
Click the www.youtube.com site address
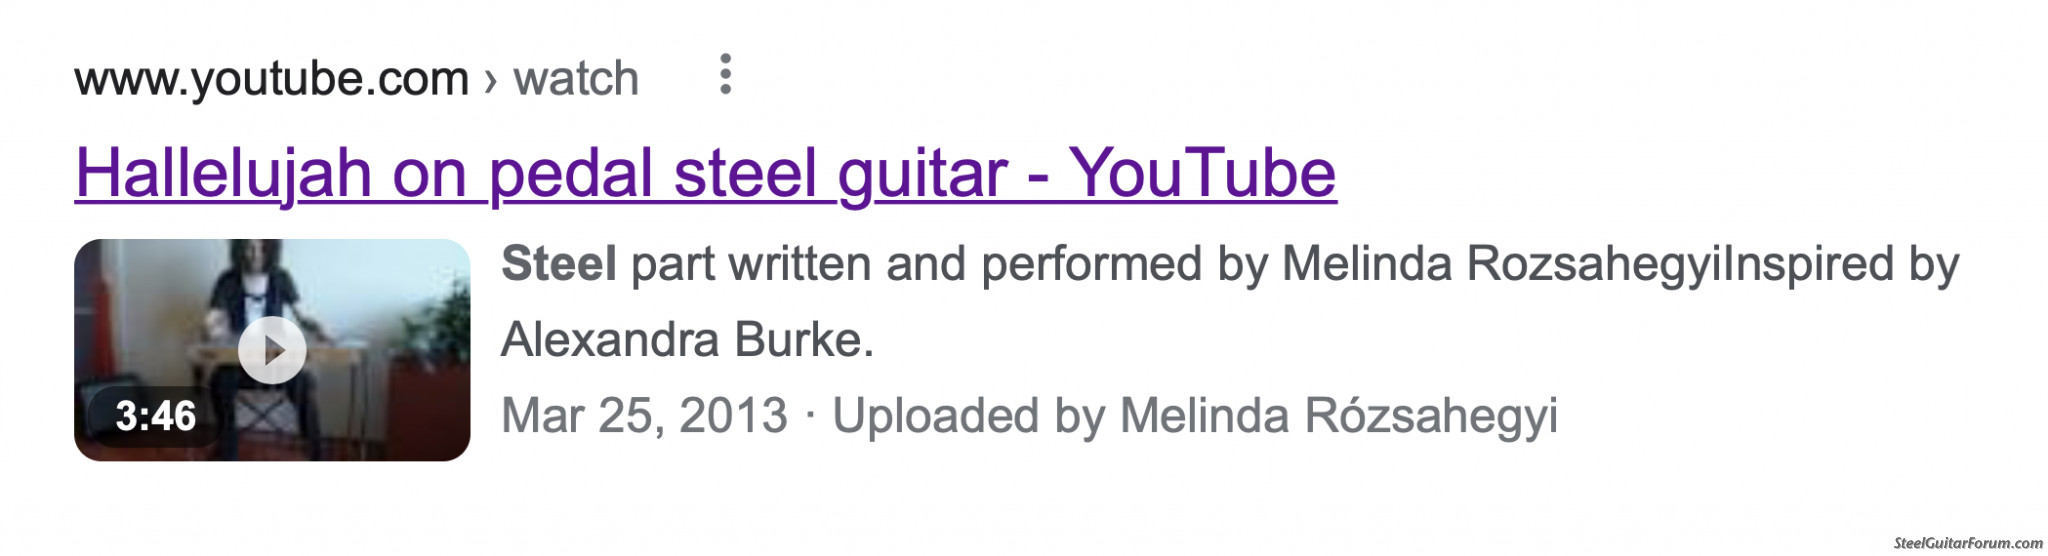click(x=271, y=79)
